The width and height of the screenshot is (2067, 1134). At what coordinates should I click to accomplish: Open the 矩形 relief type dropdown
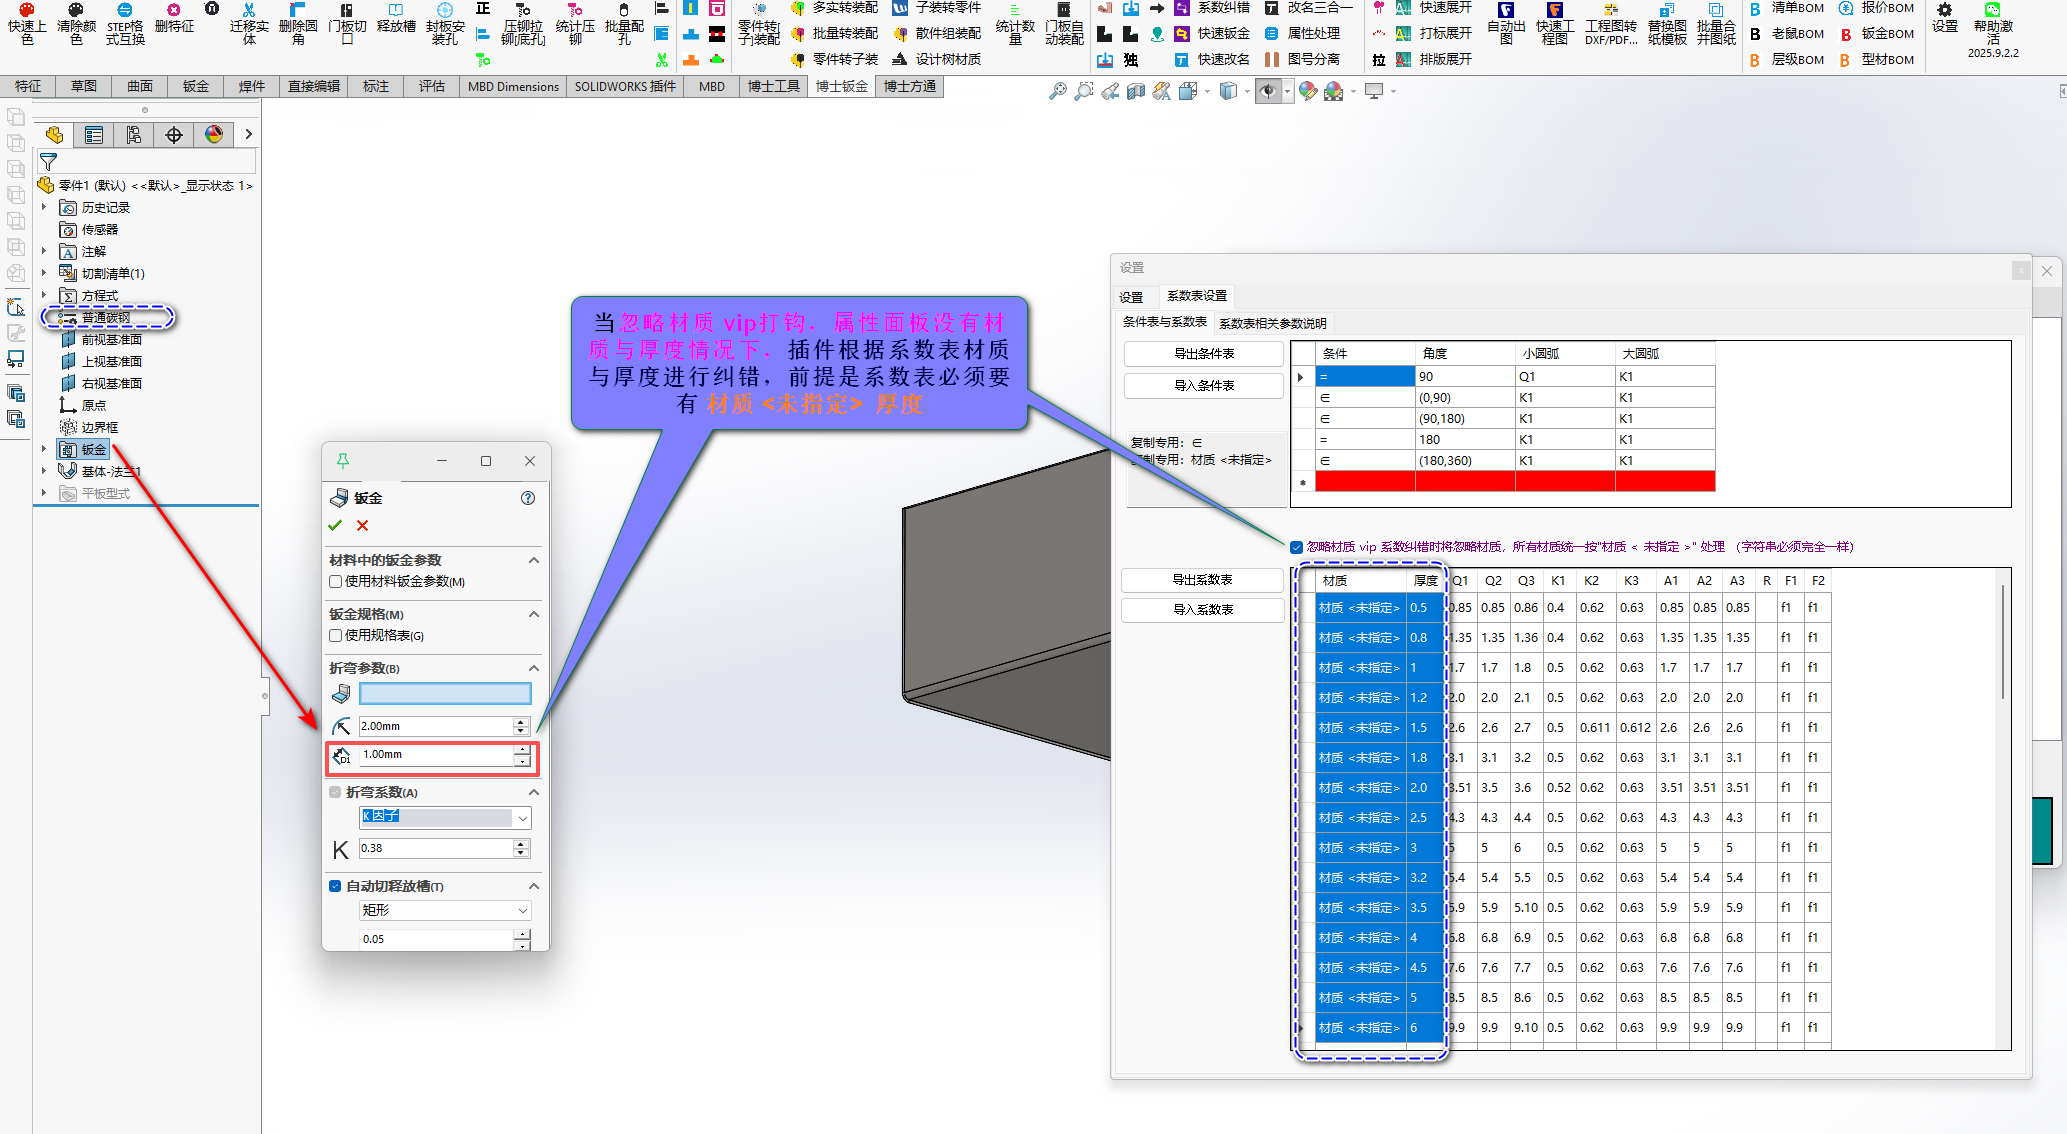pyautogui.click(x=521, y=910)
